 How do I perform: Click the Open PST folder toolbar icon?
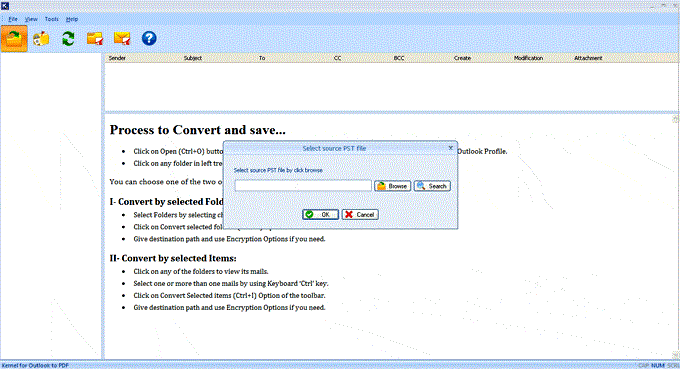tap(14, 39)
